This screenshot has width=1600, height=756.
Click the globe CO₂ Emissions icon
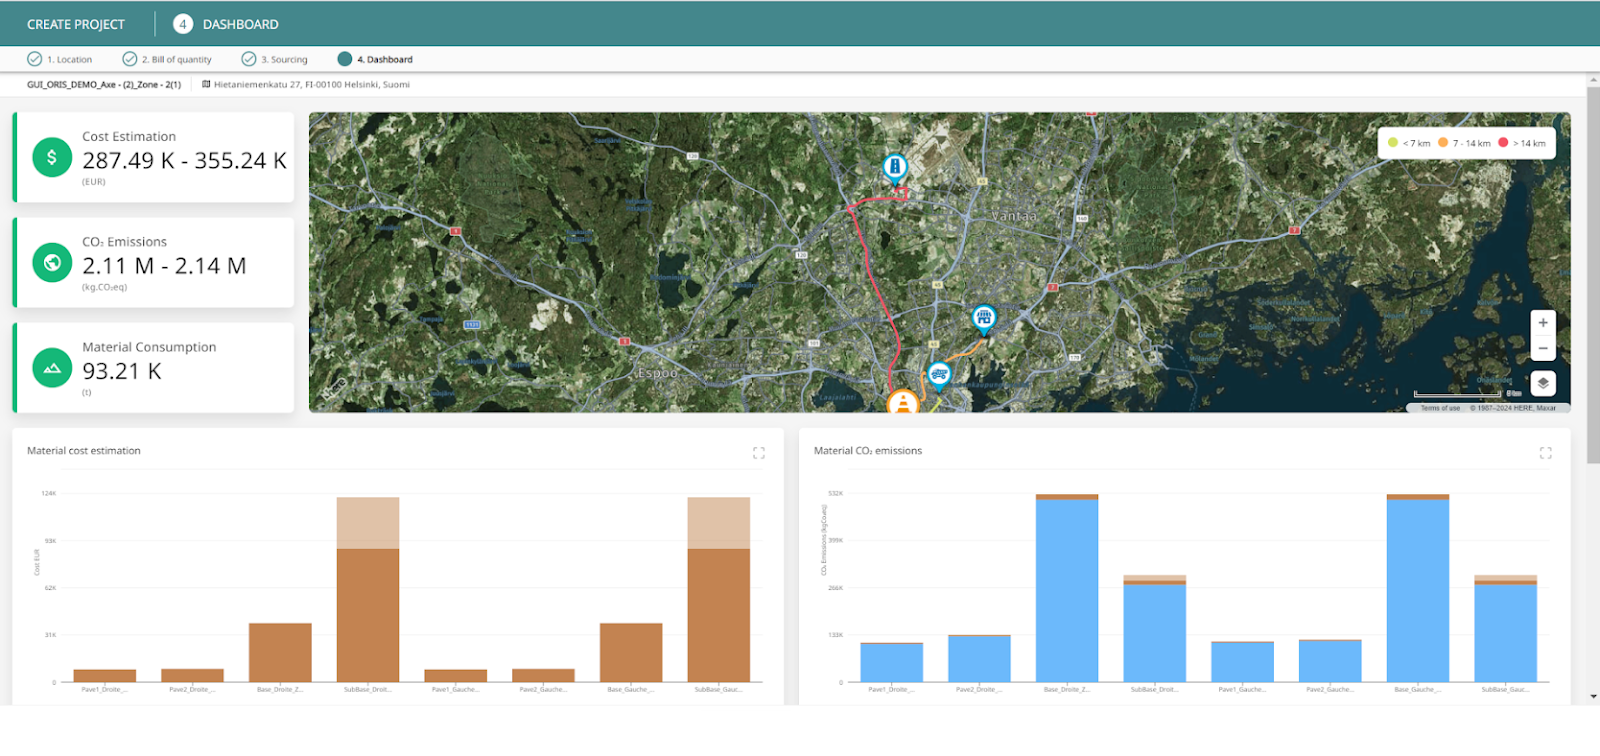52,263
